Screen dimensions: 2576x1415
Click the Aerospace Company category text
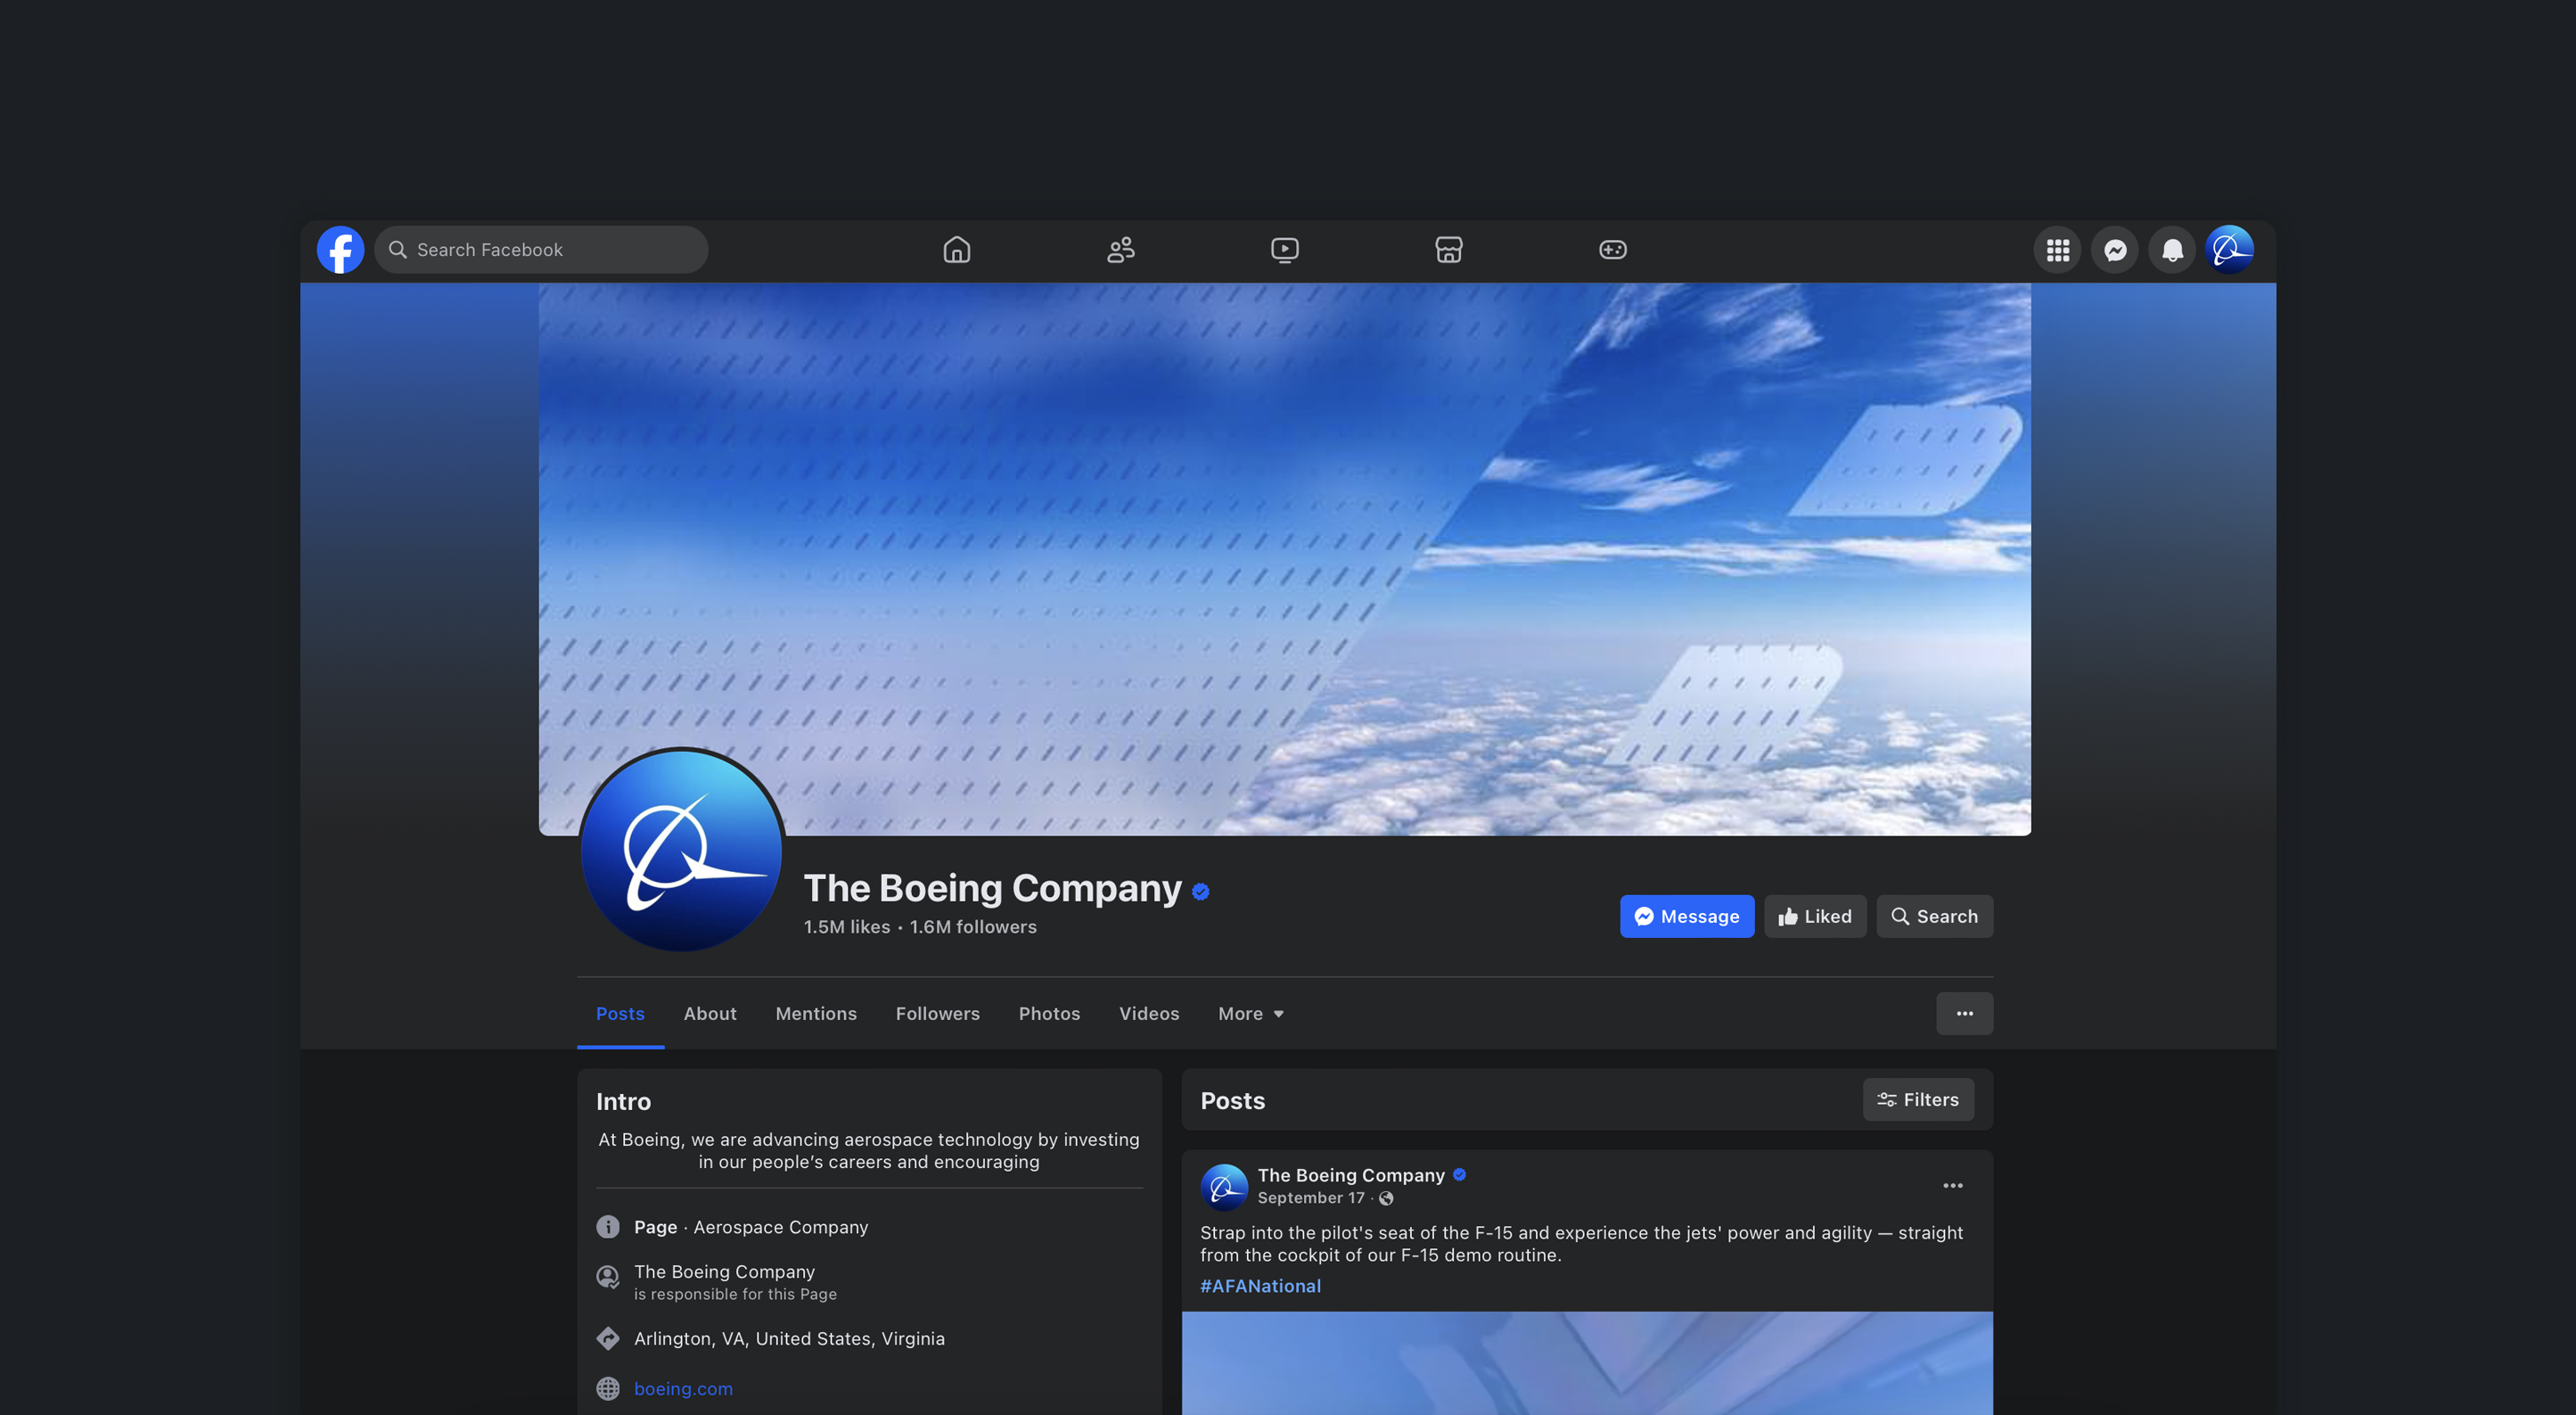pyautogui.click(x=780, y=1227)
